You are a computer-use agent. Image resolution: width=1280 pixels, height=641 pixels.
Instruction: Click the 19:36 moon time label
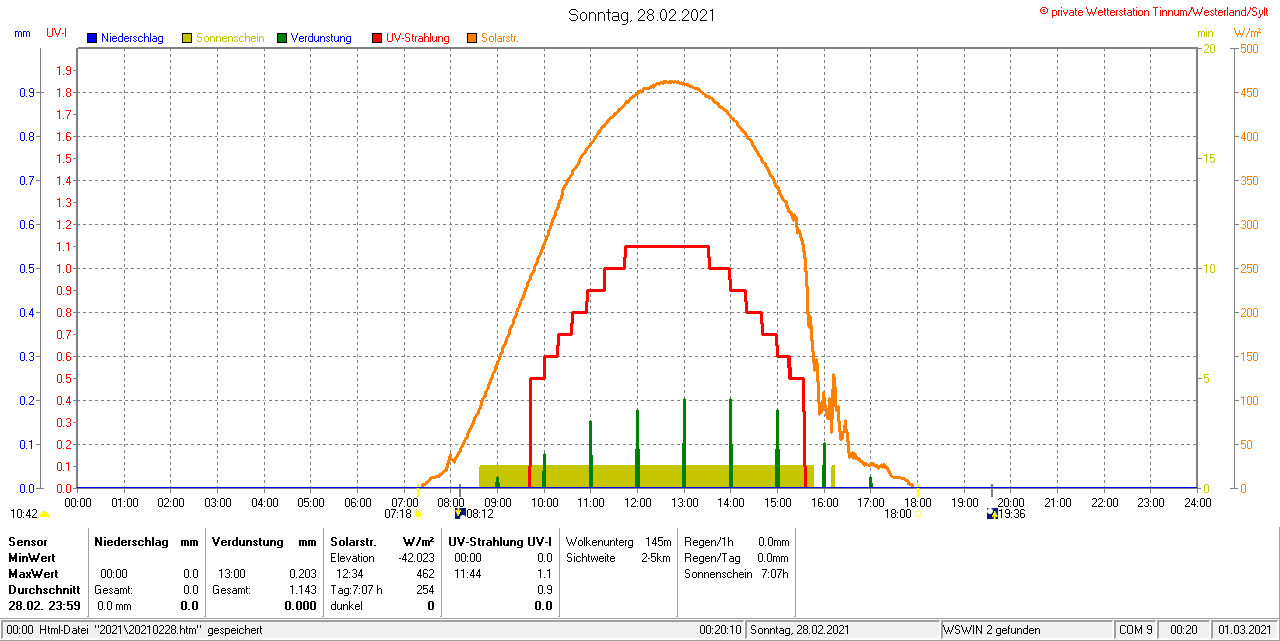click(x=1012, y=514)
